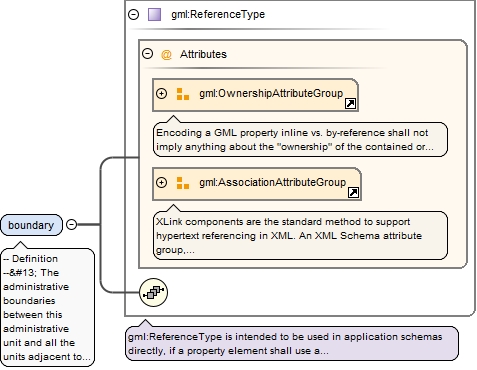
Task: Click the OwnershipAttributeGroup orange blocks icon
Action: click(183, 94)
